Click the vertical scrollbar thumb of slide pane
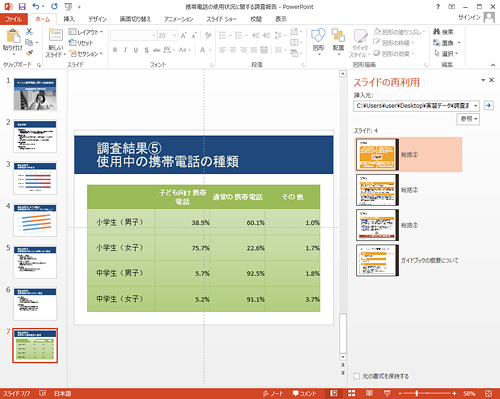500x399 pixels. click(343, 333)
